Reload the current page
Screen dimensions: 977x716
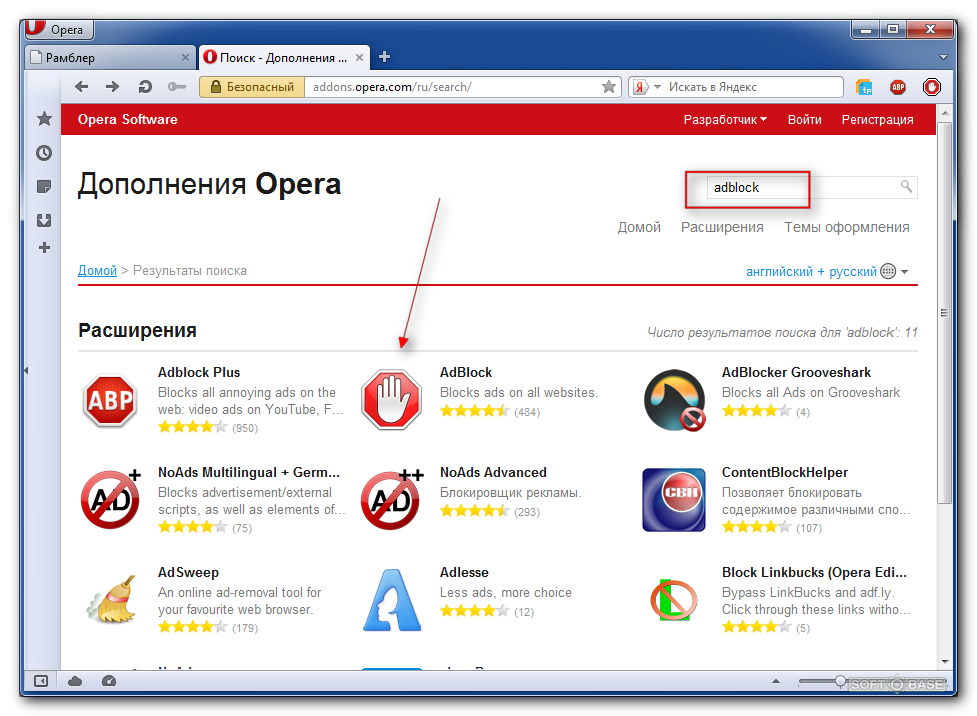[x=145, y=87]
